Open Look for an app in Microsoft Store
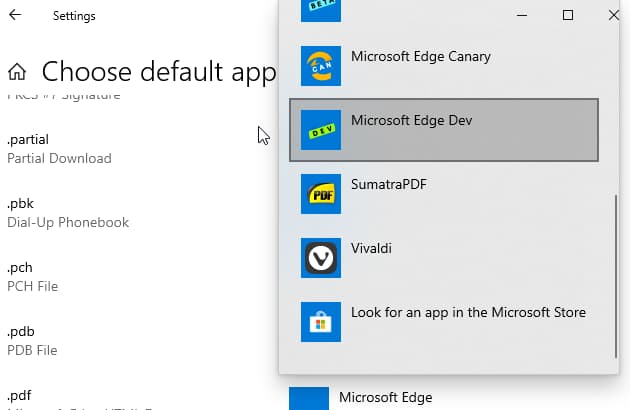This screenshot has height=410, width=630. point(468,313)
